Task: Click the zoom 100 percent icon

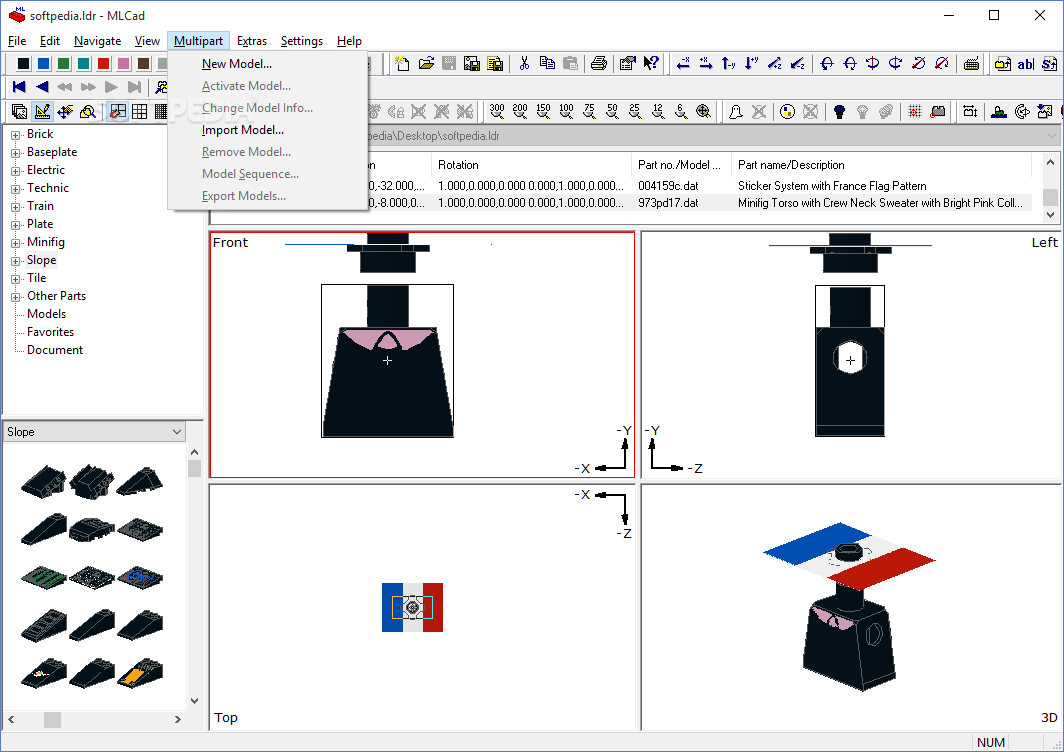Action: [567, 111]
